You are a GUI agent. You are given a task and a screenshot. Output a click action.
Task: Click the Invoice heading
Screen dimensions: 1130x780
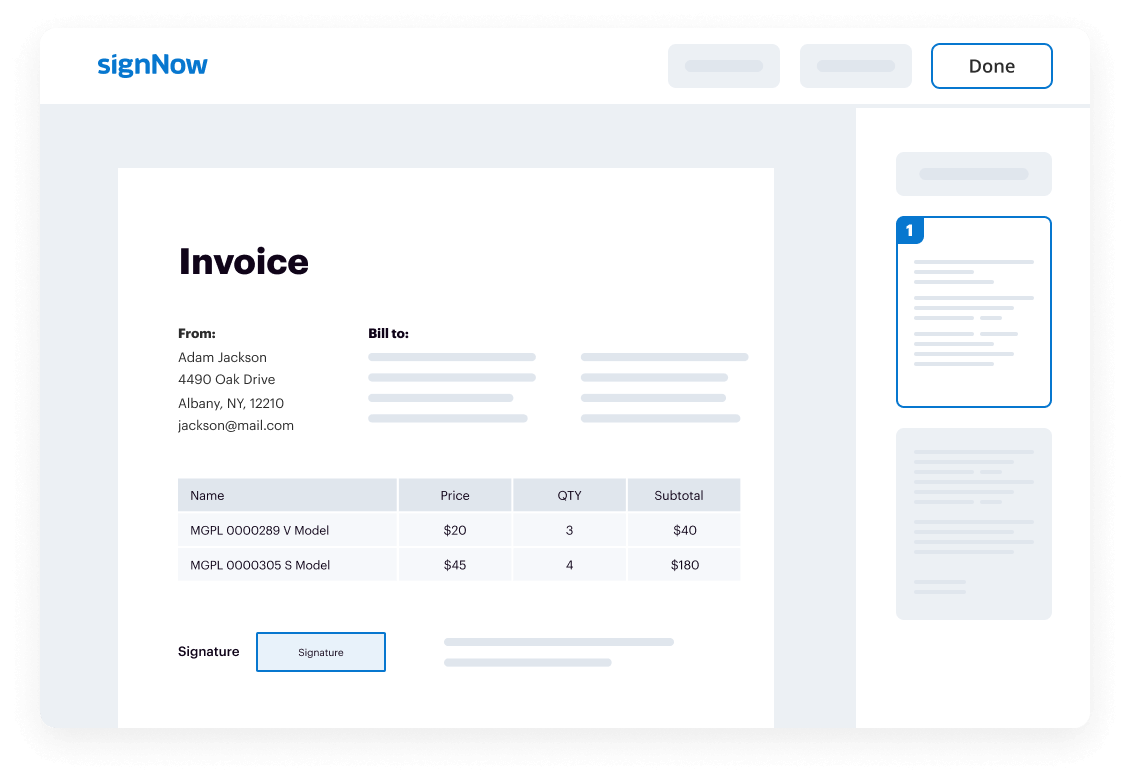click(243, 261)
